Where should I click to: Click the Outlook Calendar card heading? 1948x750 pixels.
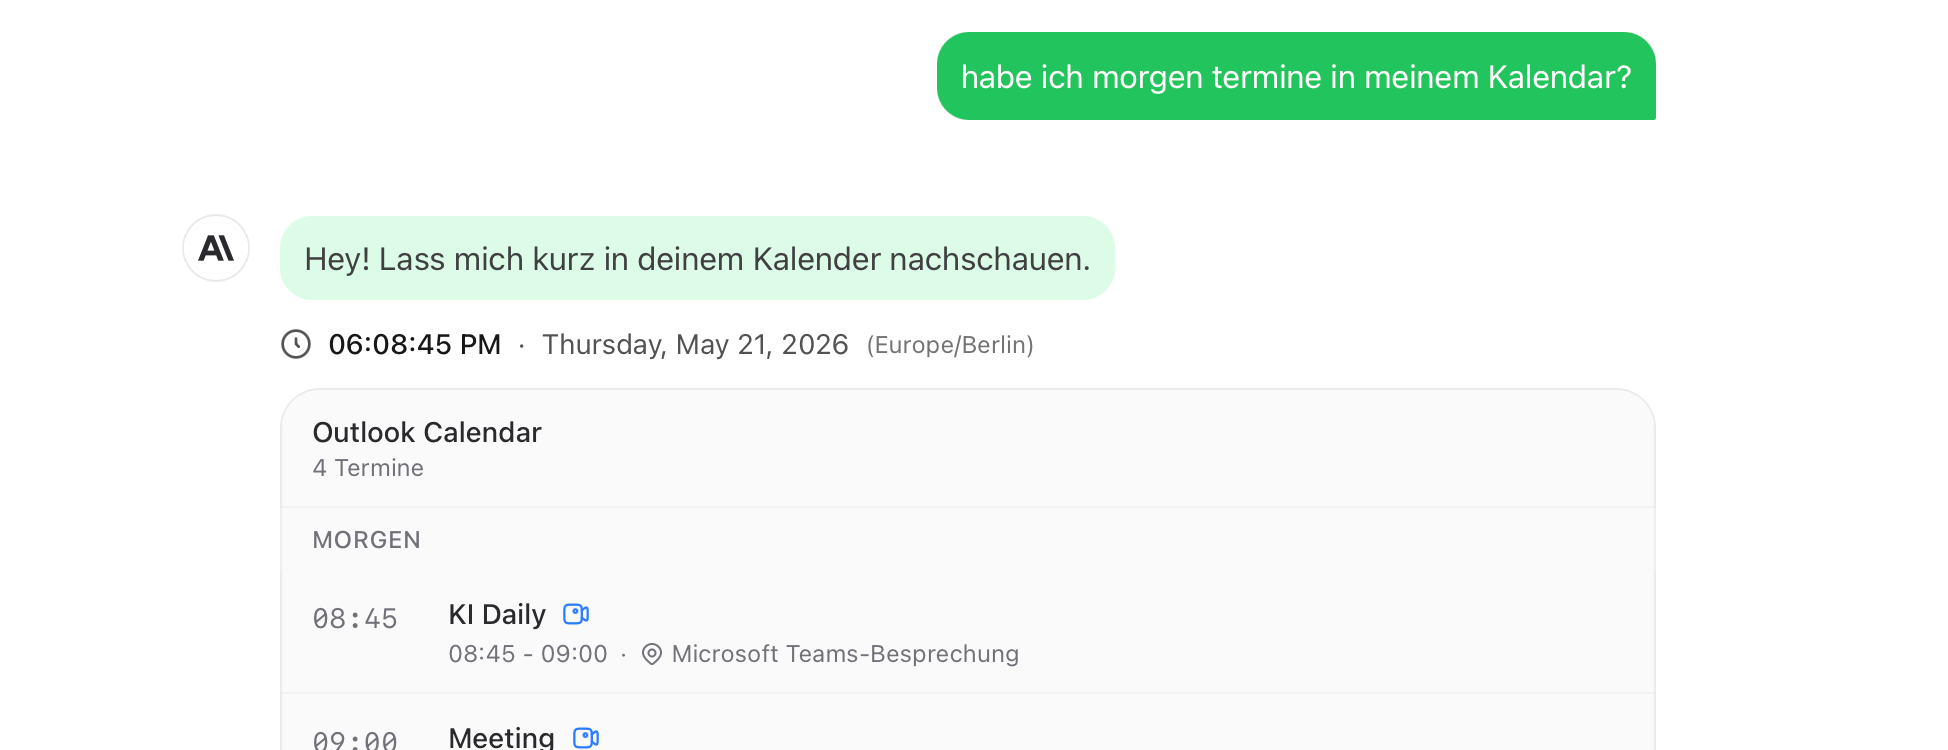click(427, 432)
